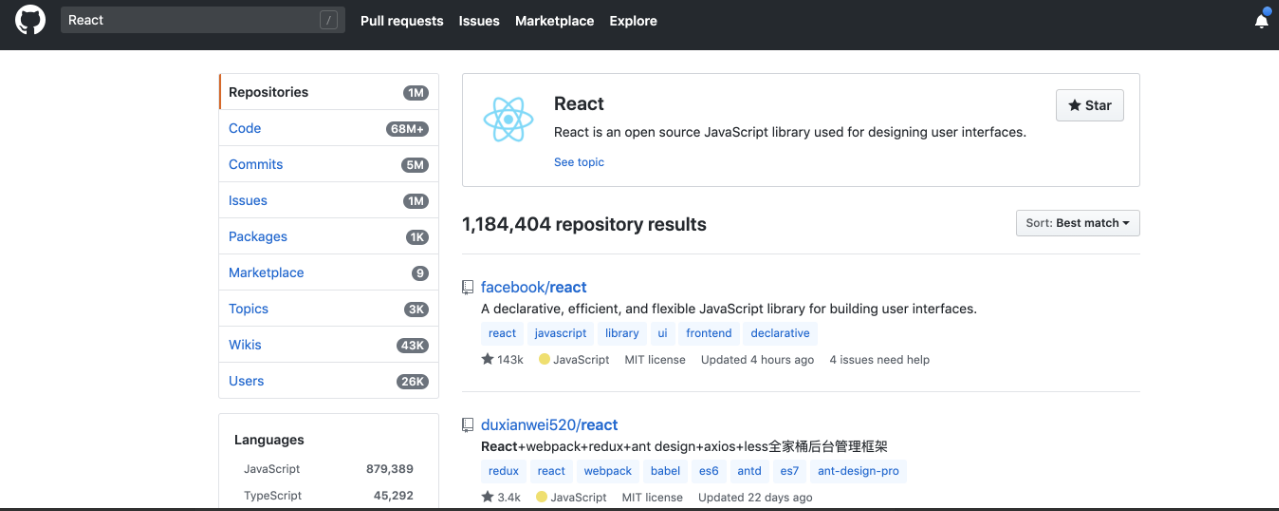Screen dimensions: 1279x511
Task: Select the Users results filter
Action: click(328, 380)
